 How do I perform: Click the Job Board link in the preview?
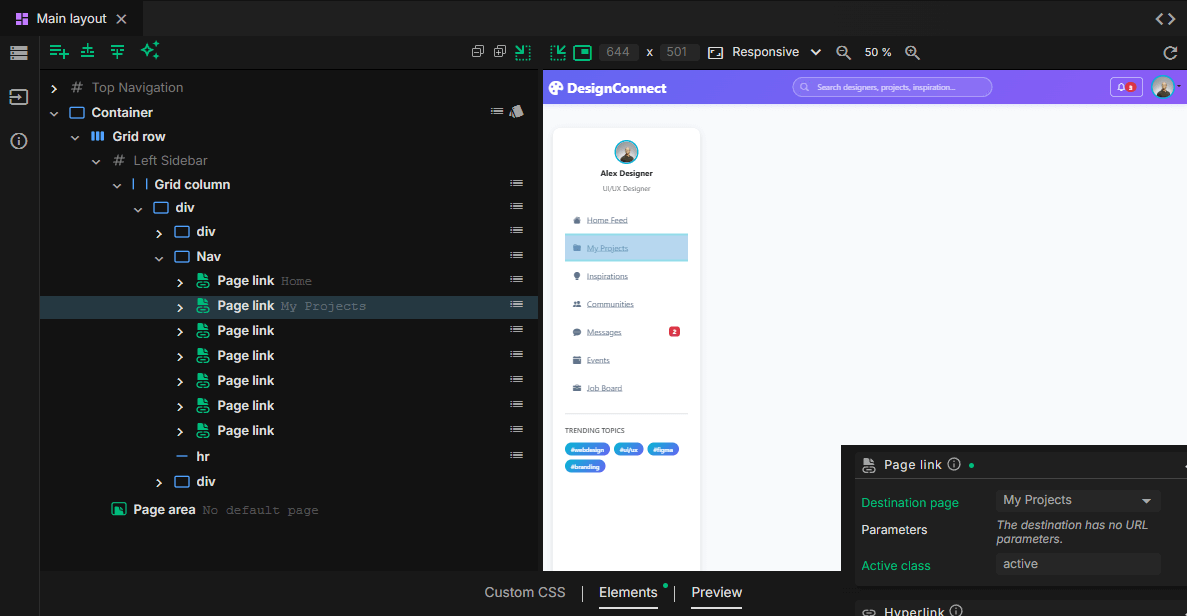click(x=604, y=388)
